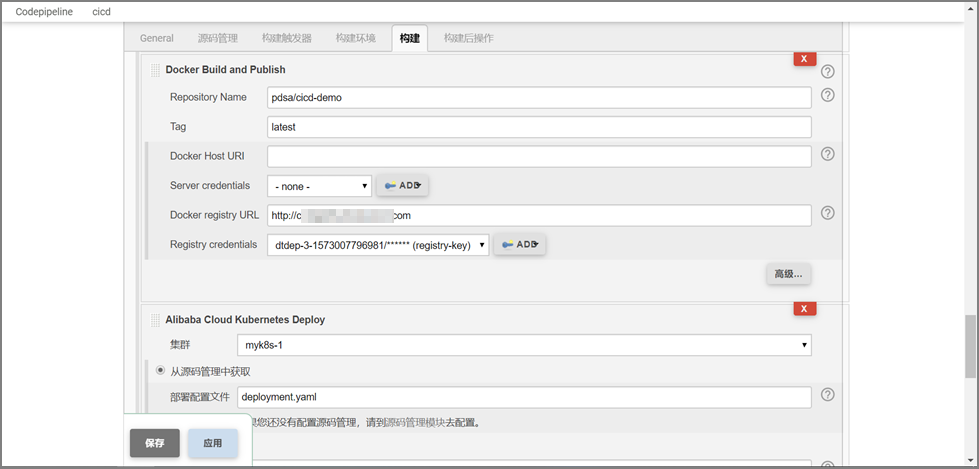Save the configuration with 保存

click(155, 443)
